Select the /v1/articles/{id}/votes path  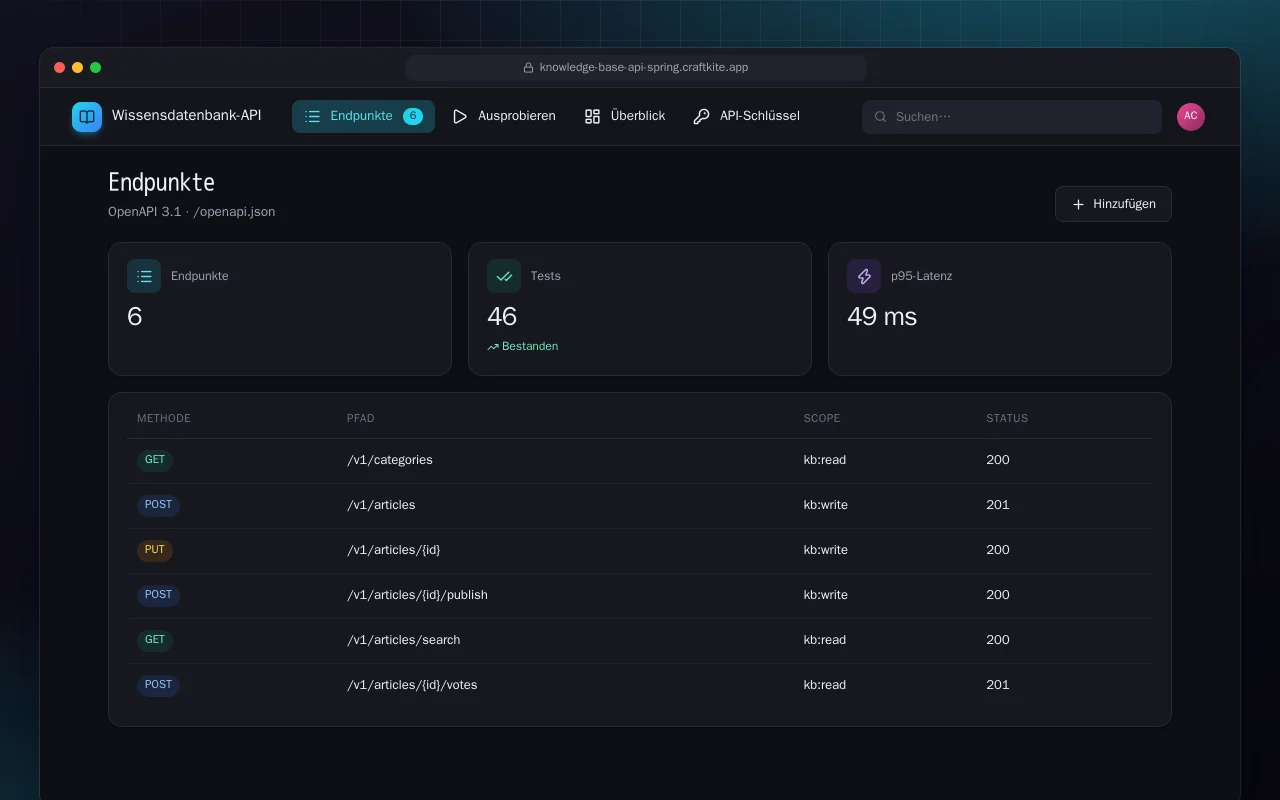[x=412, y=685]
